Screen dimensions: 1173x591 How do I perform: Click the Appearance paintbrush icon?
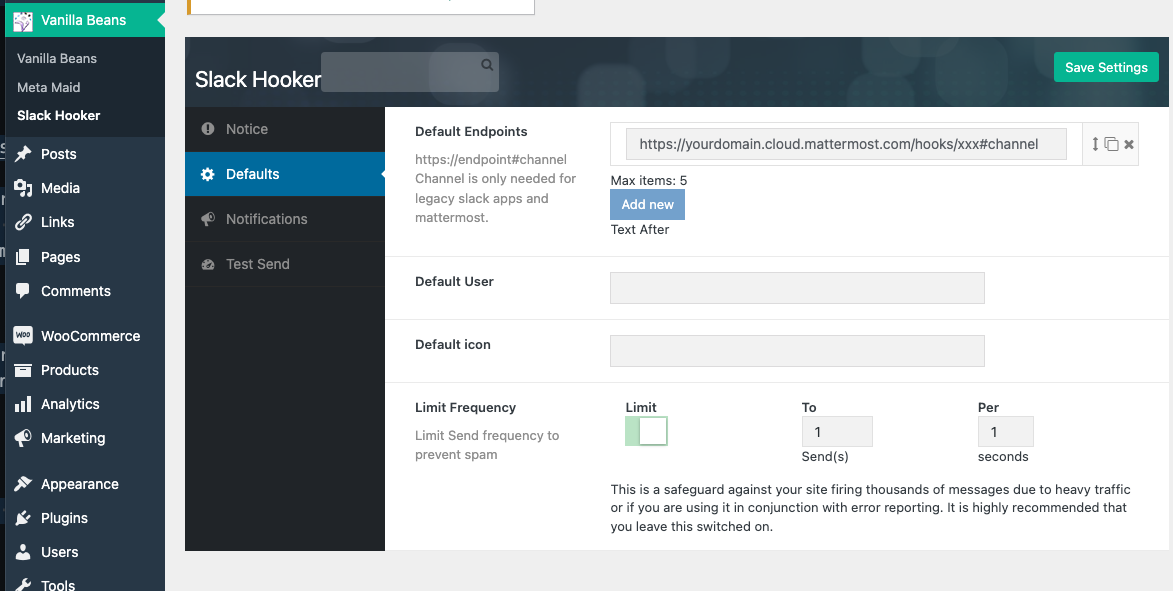23,484
